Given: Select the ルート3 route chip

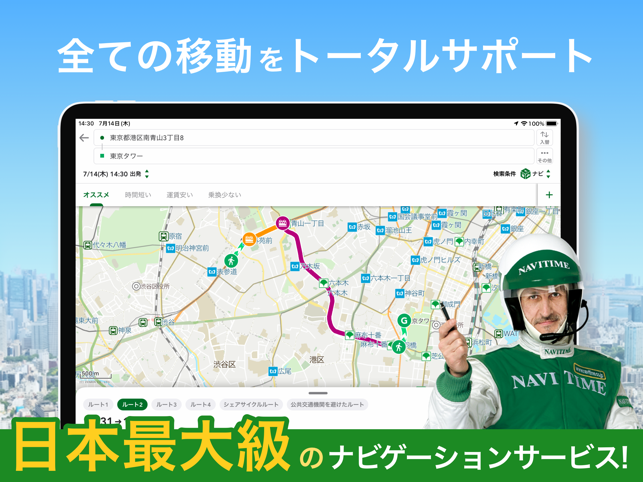Looking at the screenshot, I should [x=166, y=404].
